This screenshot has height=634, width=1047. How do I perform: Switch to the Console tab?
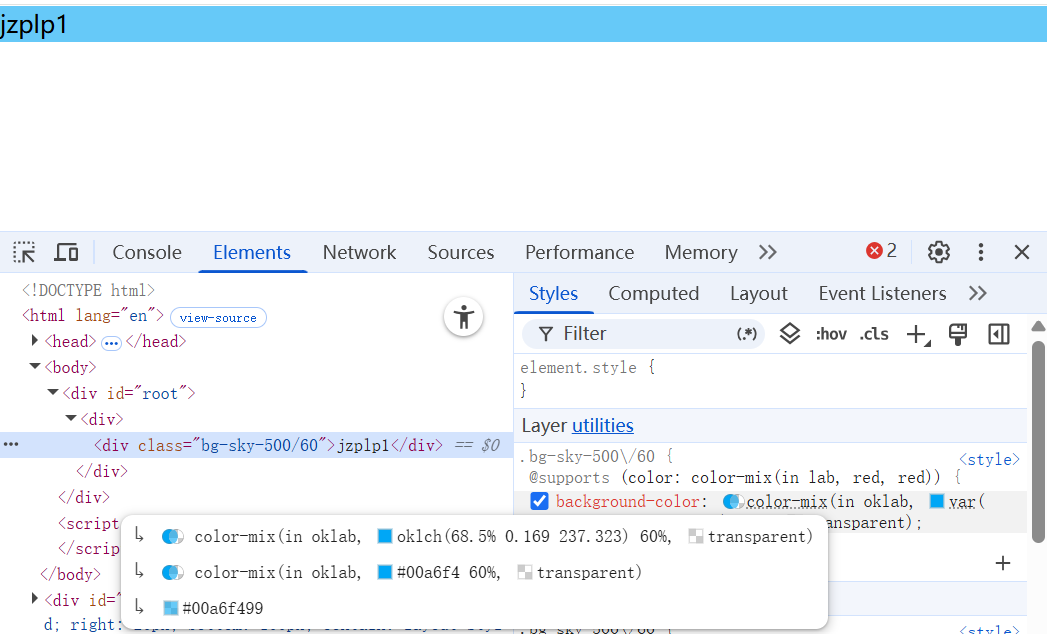(x=147, y=252)
